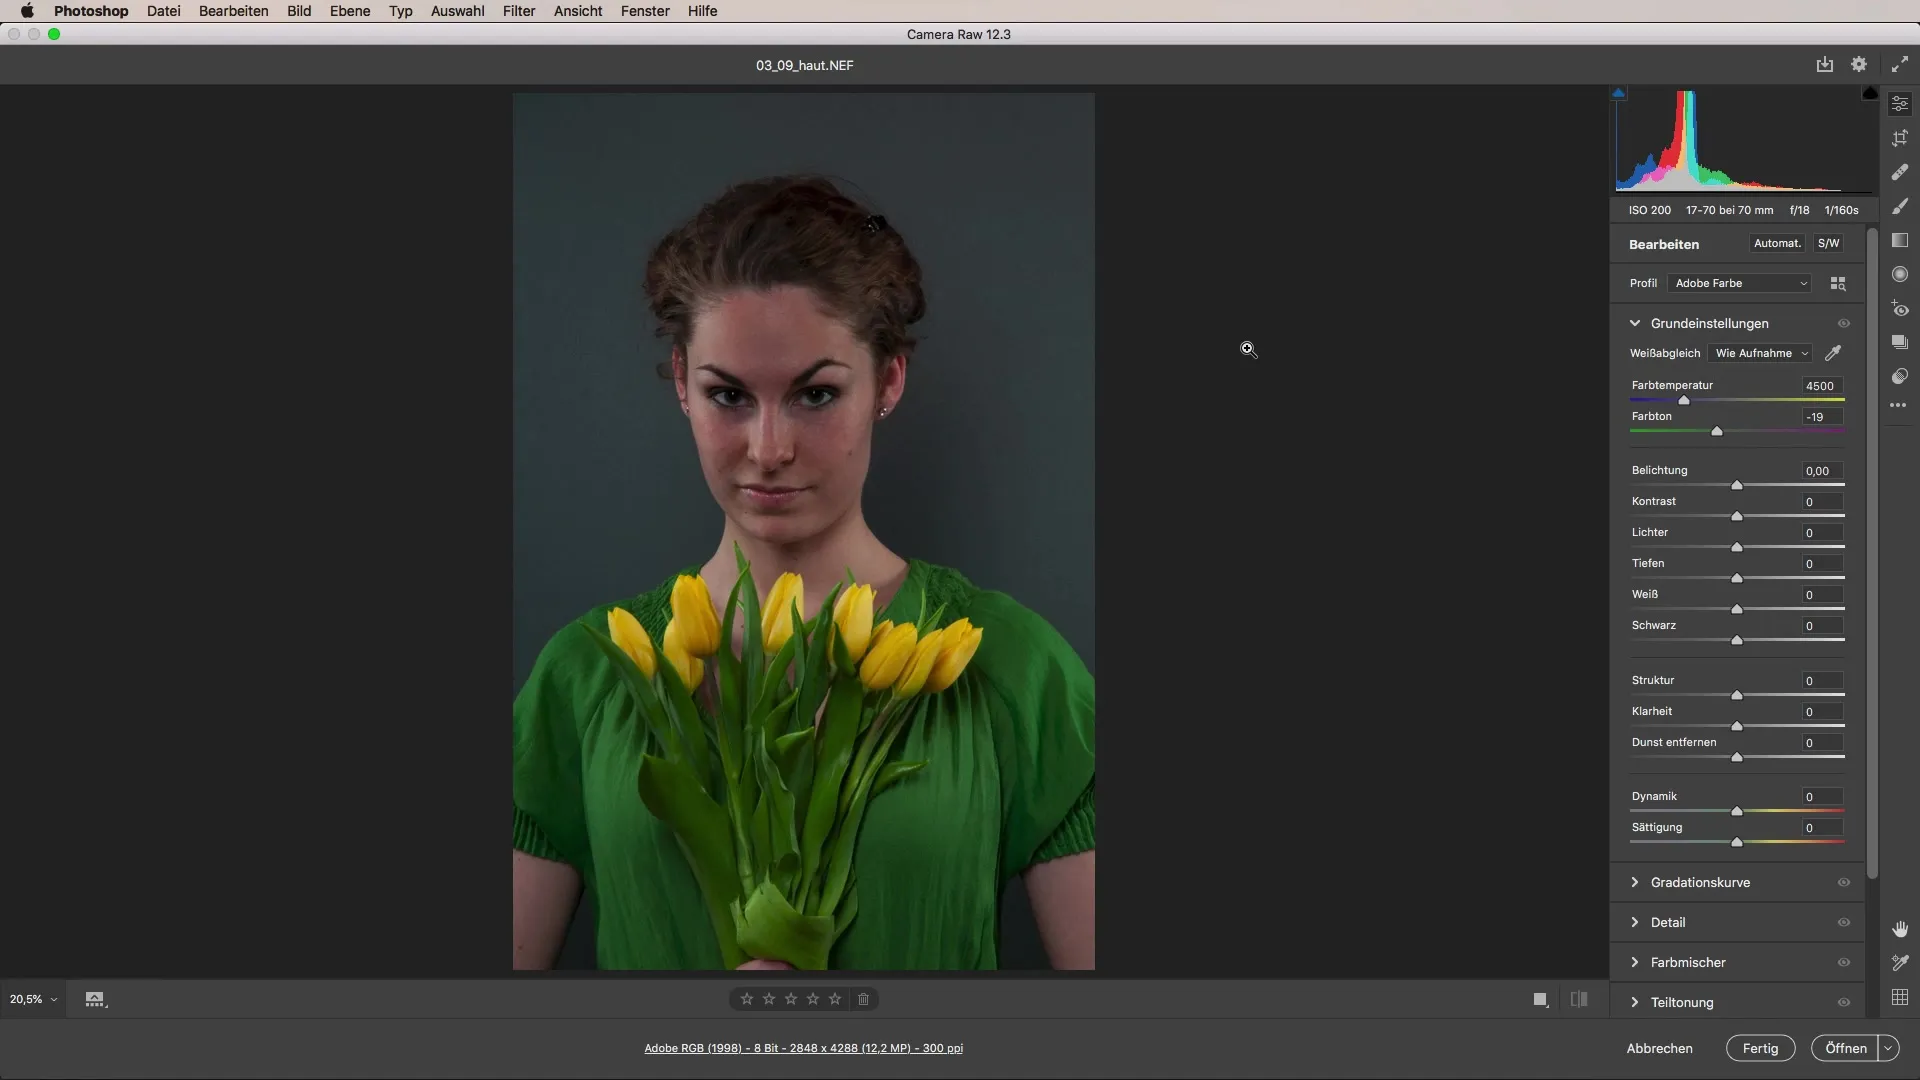Toggle single view default settings icon
The height and width of the screenshot is (1080, 1920).
click(1541, 999)
